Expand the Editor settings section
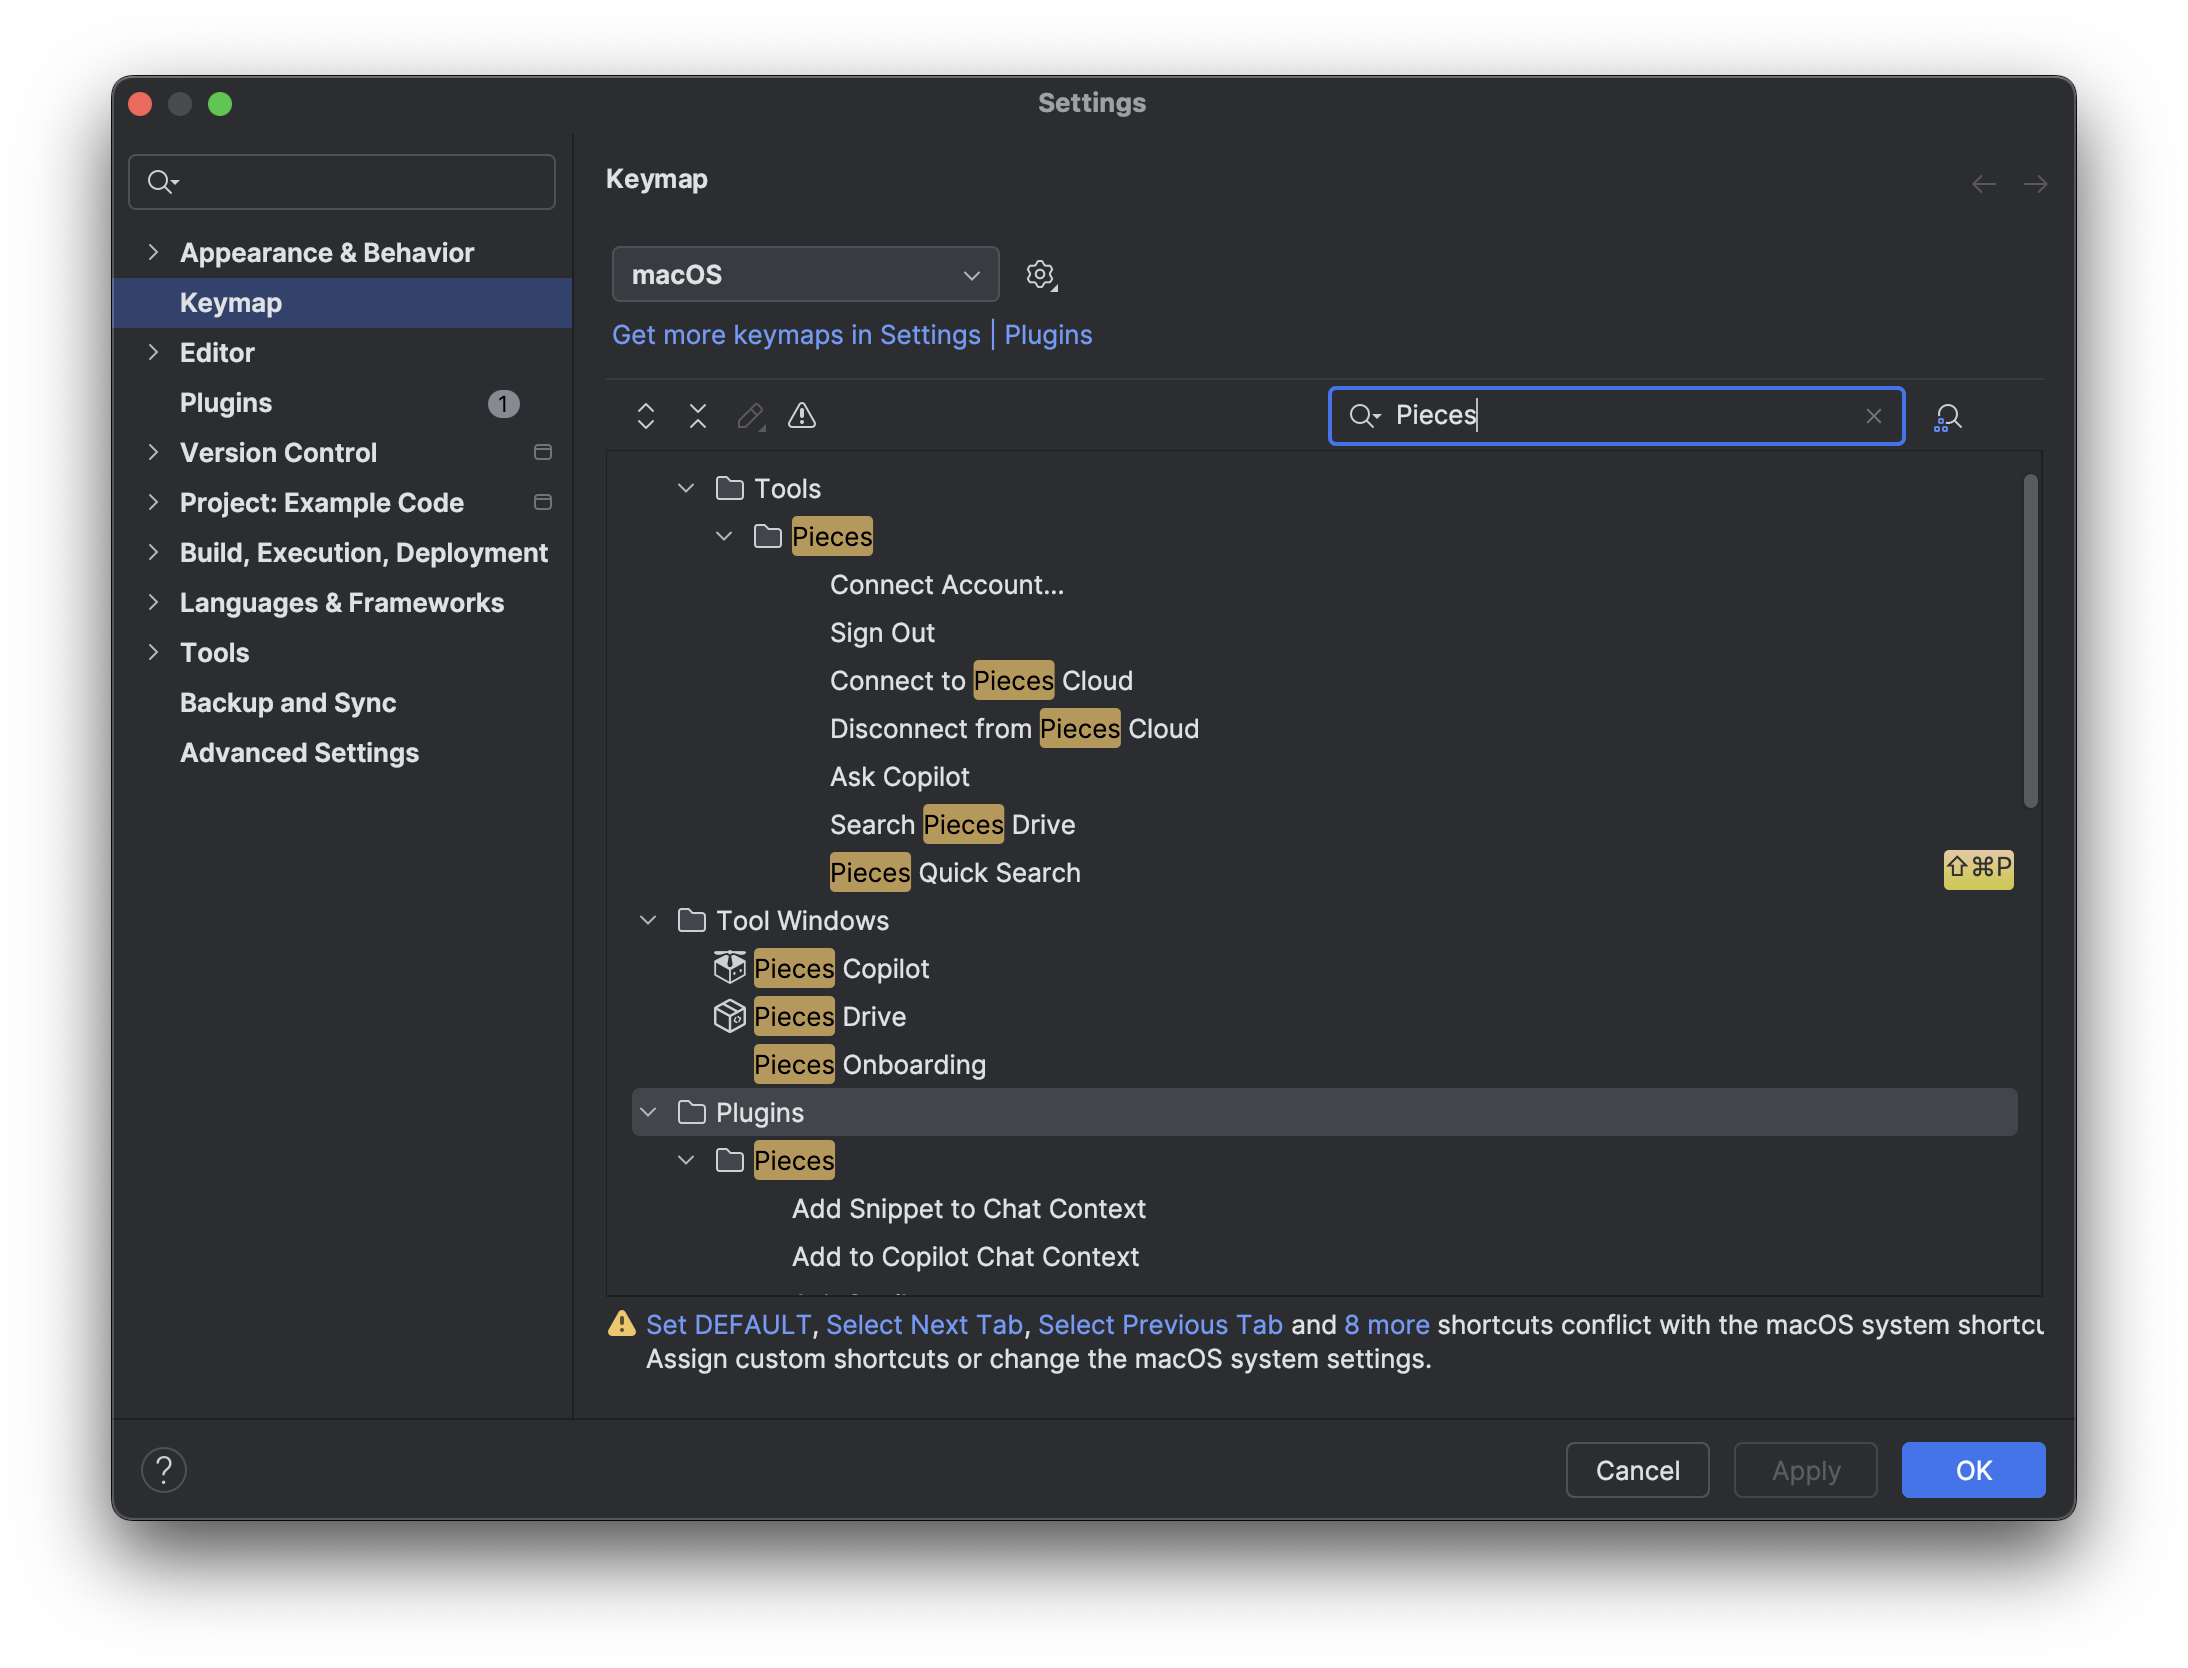2188x1668 pixels. 153,352
